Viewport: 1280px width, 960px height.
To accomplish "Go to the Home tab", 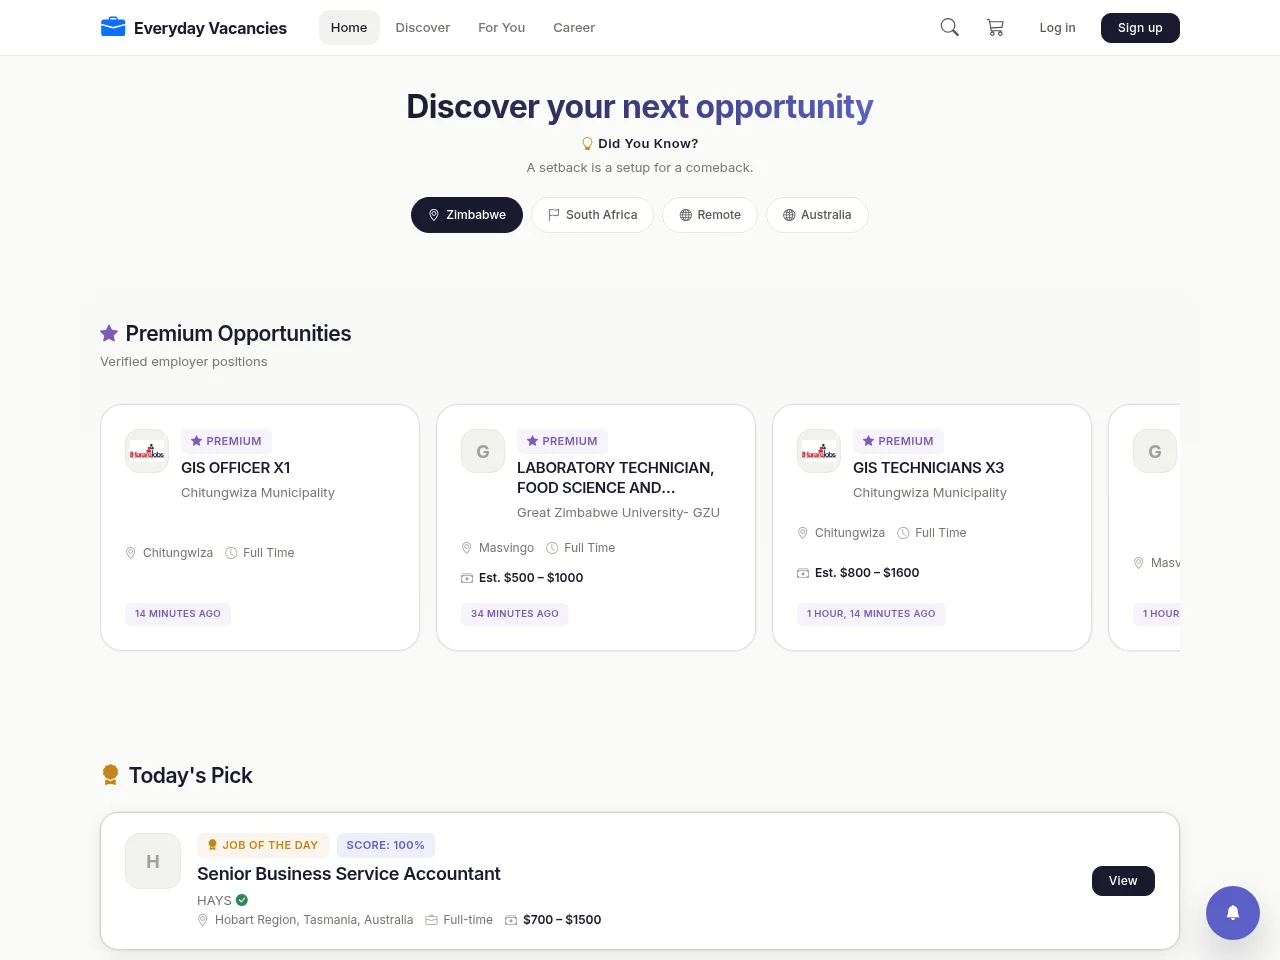I will tap(349, 28).
